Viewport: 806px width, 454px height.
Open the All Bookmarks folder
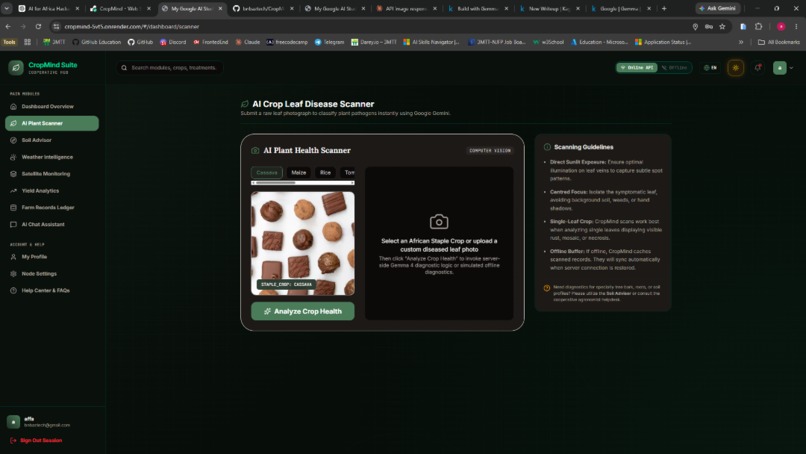point(779,42)
